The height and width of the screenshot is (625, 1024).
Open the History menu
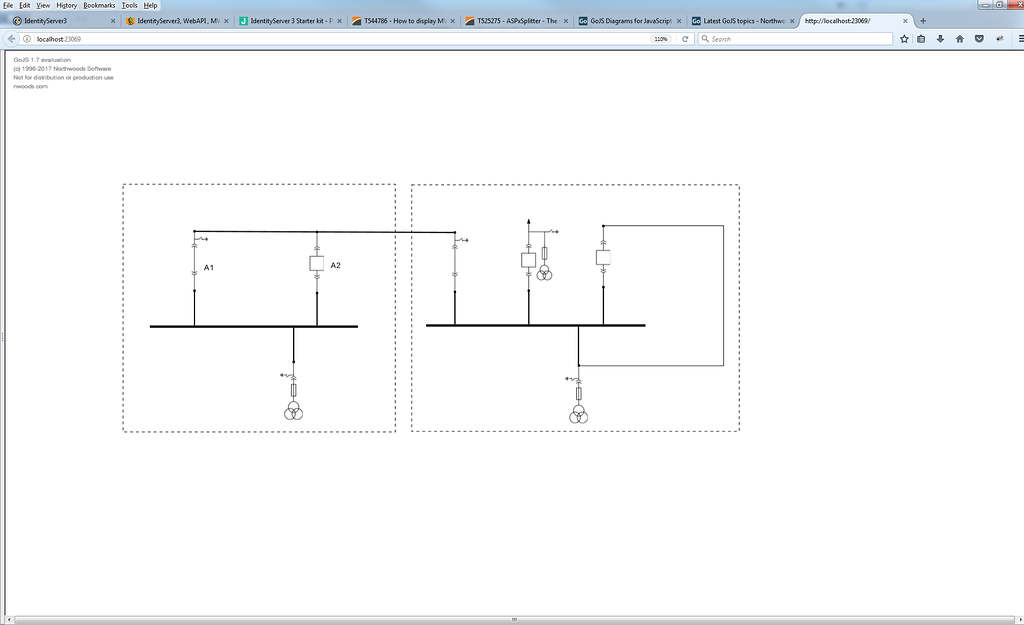point(66,5)
